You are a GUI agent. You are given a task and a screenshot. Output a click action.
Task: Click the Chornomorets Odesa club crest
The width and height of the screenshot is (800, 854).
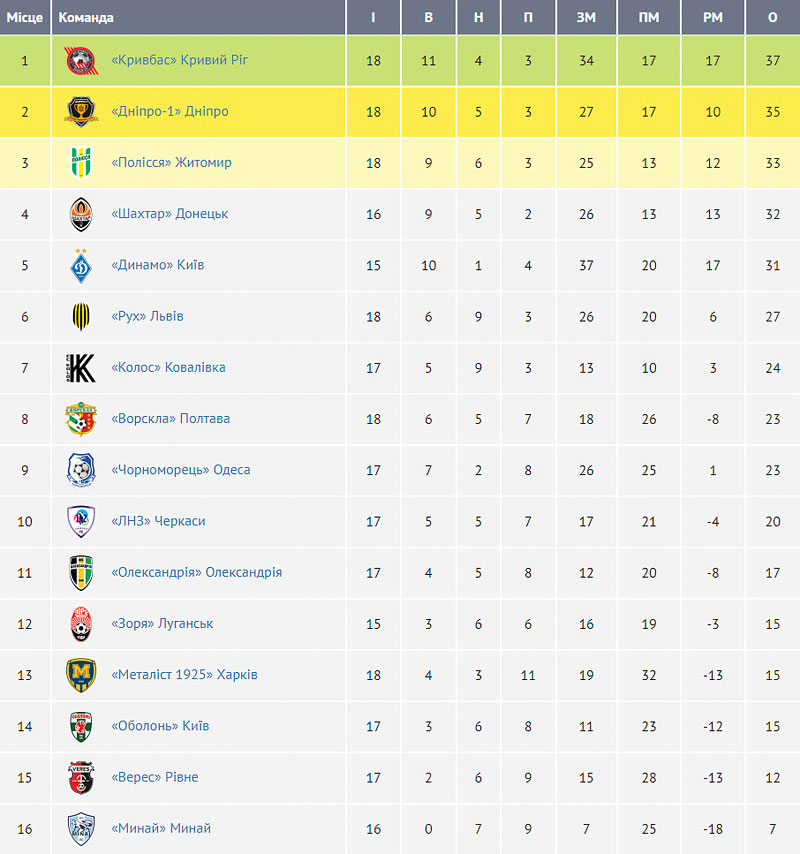pyautogui.click(x=81, y=469)
